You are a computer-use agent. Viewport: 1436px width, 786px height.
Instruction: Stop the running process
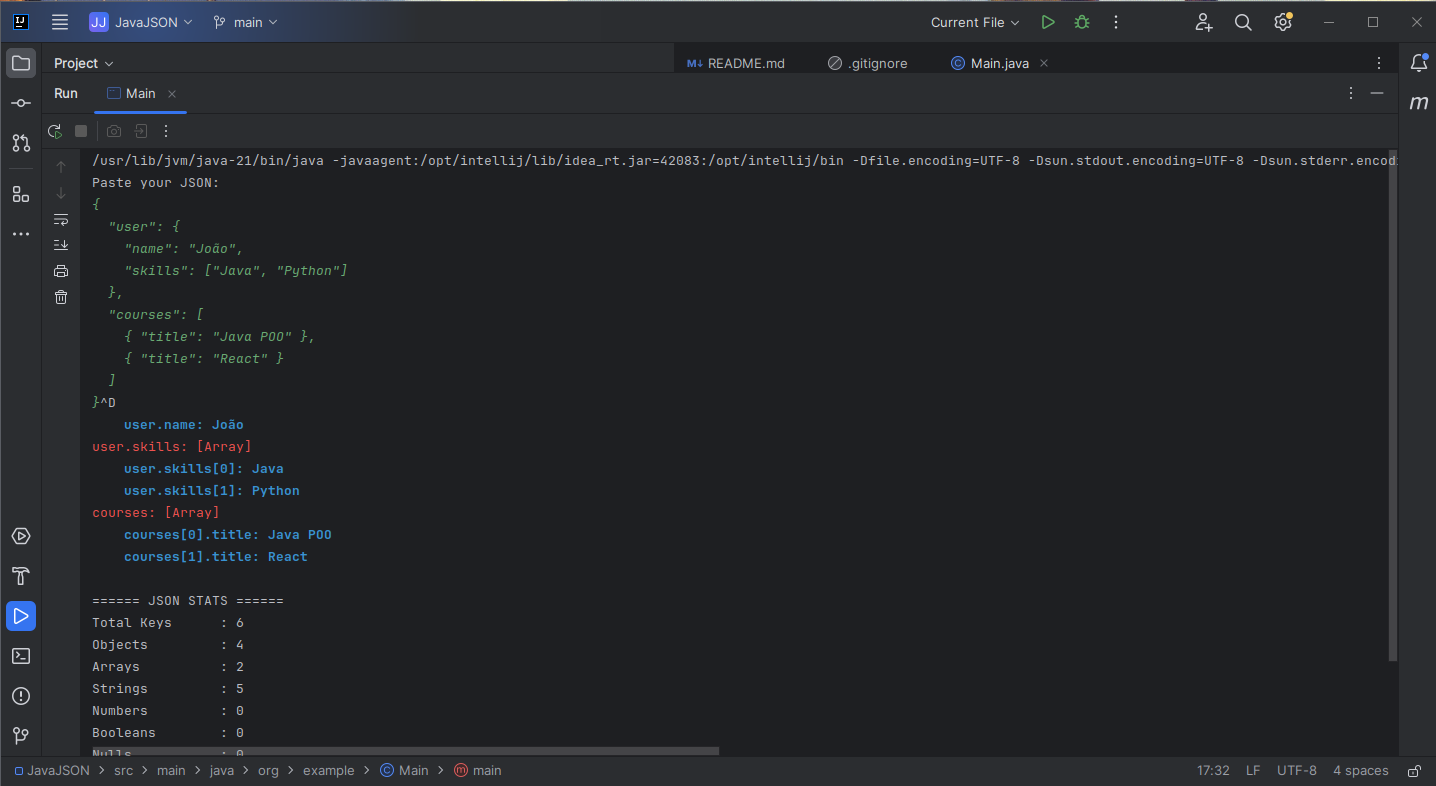point(81,131)
